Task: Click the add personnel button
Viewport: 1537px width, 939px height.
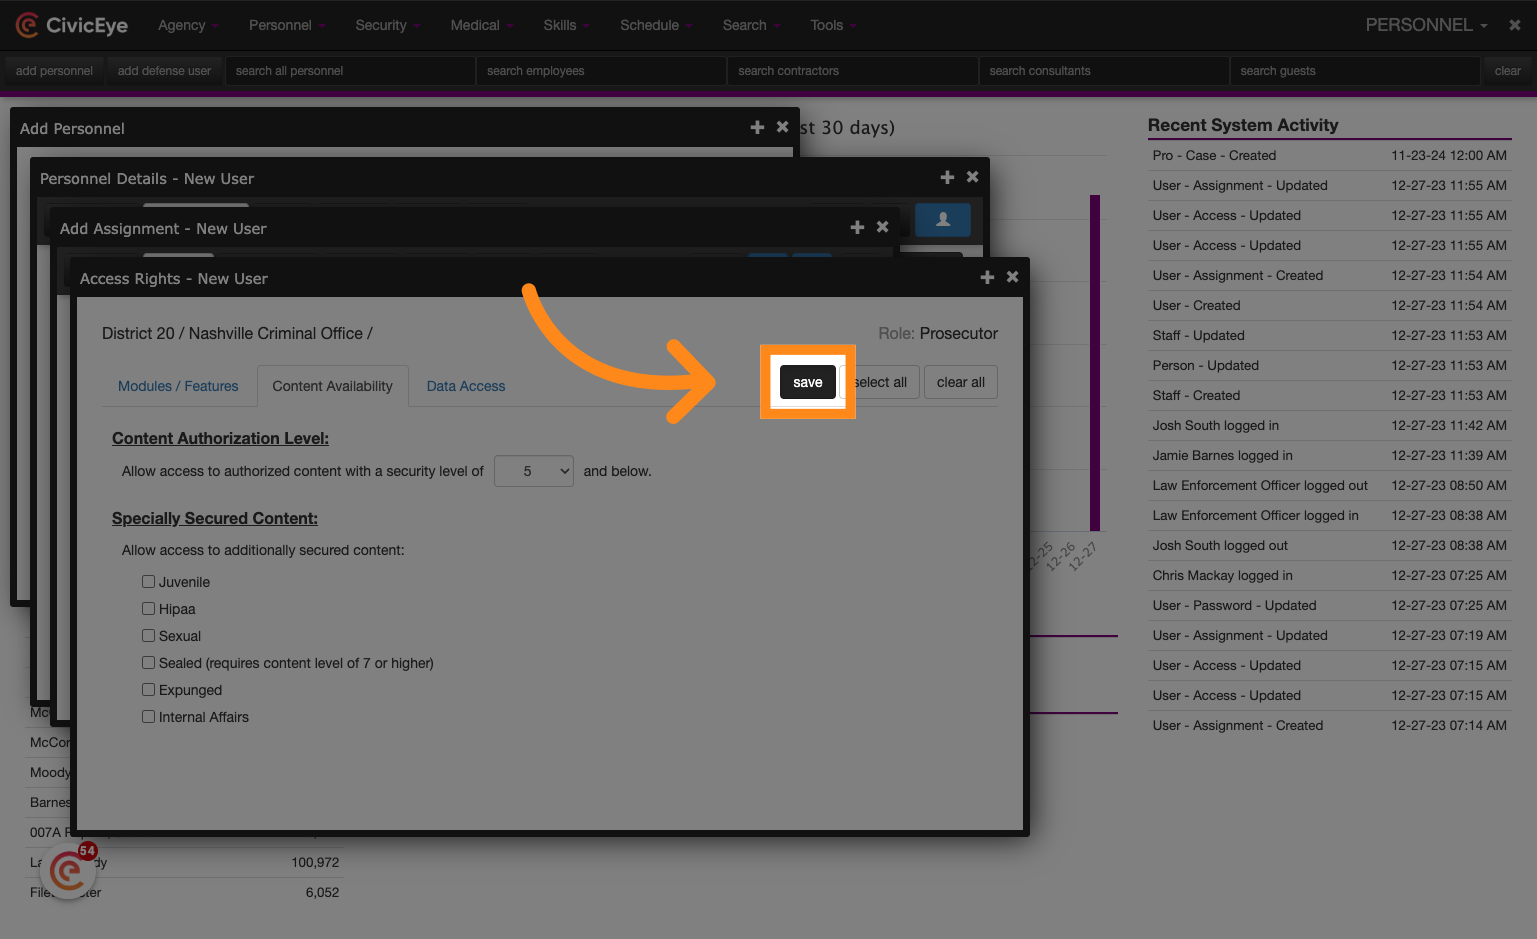Action: [54, 71]
